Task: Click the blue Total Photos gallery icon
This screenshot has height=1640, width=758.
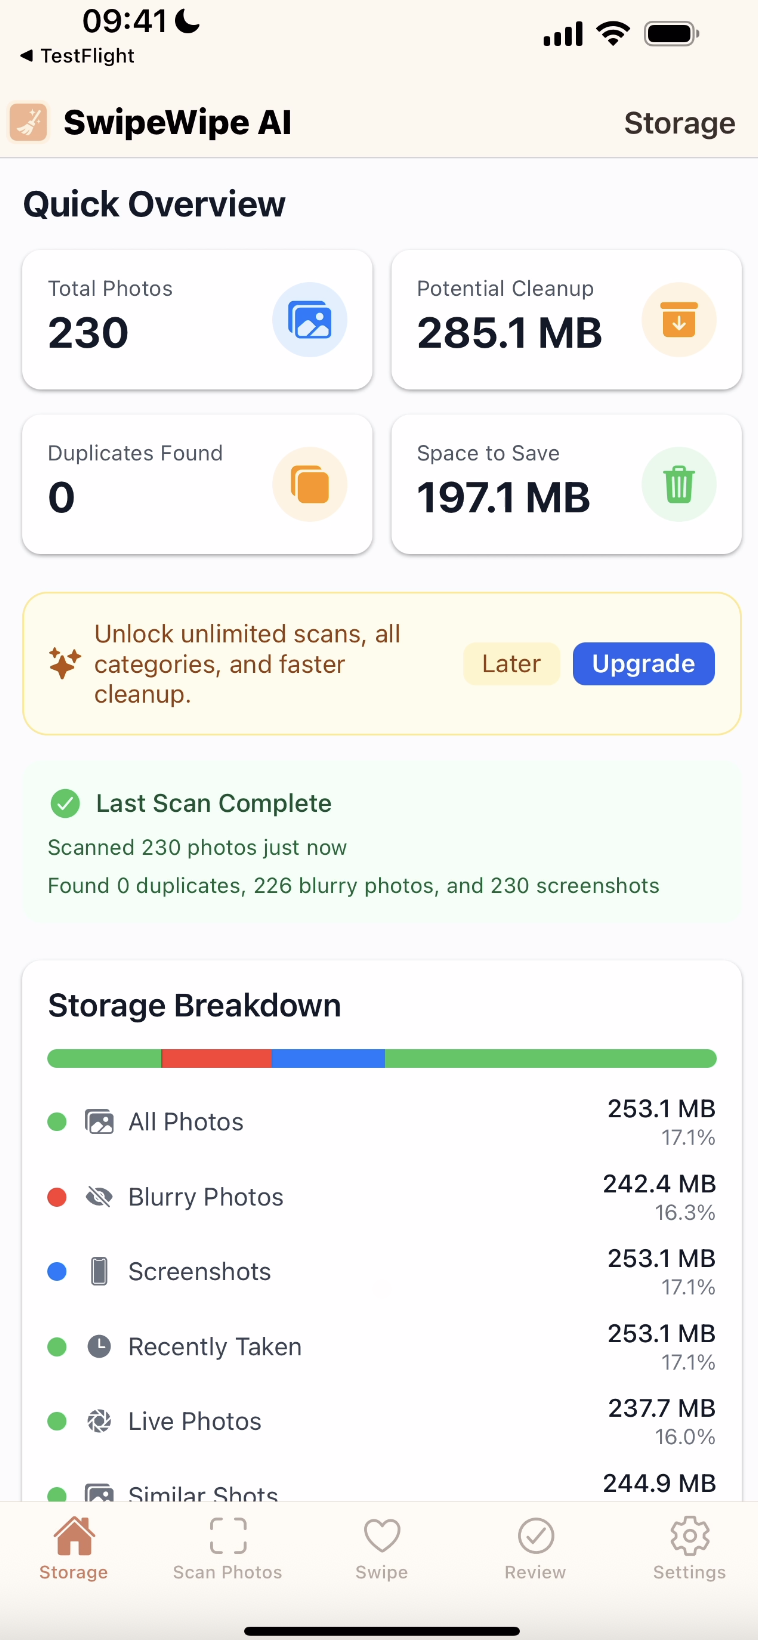Action: click(310, 320)
